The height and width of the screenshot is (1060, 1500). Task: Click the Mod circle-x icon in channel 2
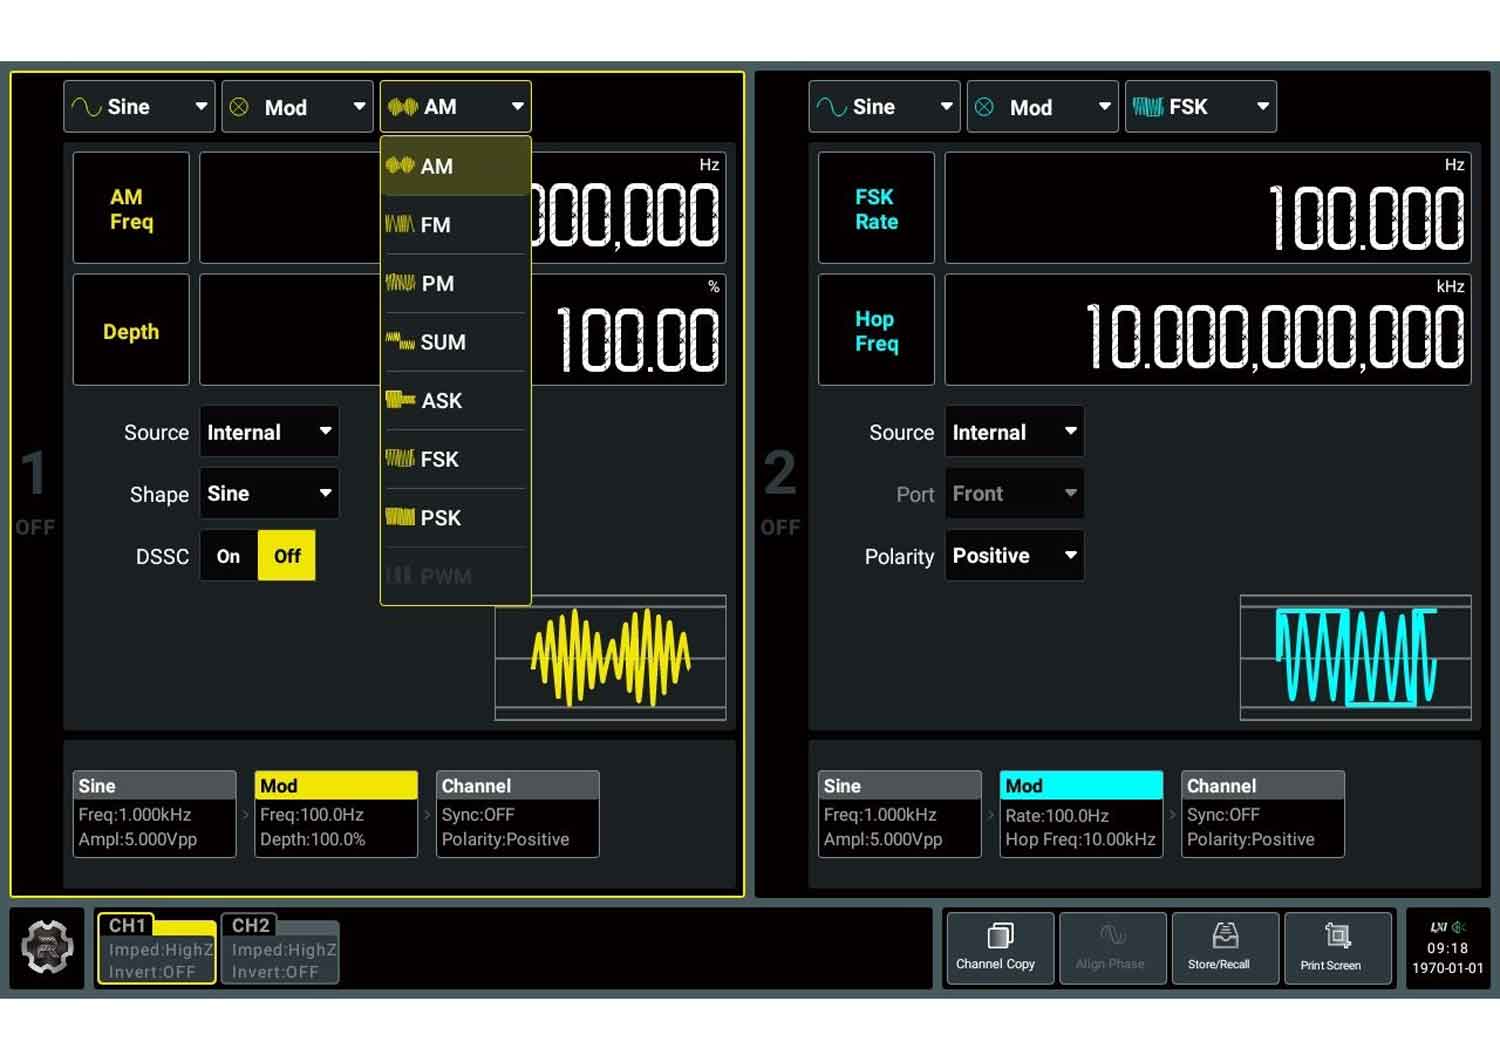pos(984,107)
